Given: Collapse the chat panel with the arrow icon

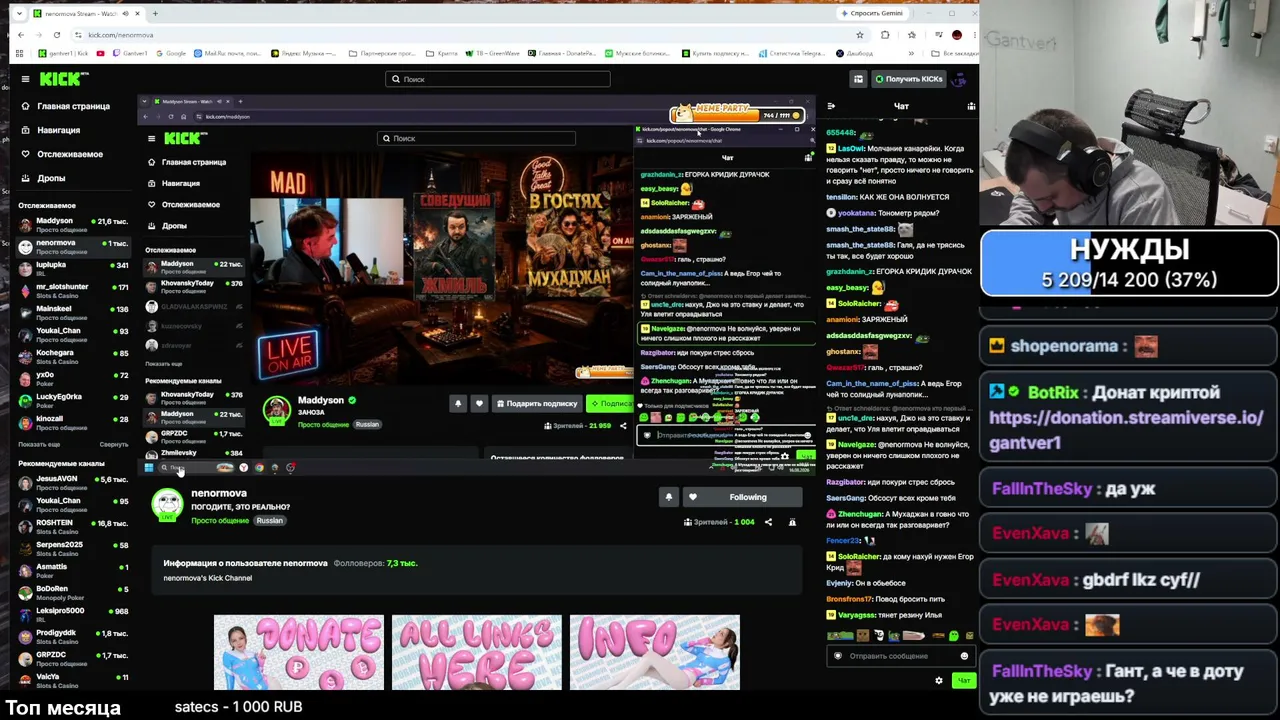Looking at the screenshot, I should [x=831, y=106].
